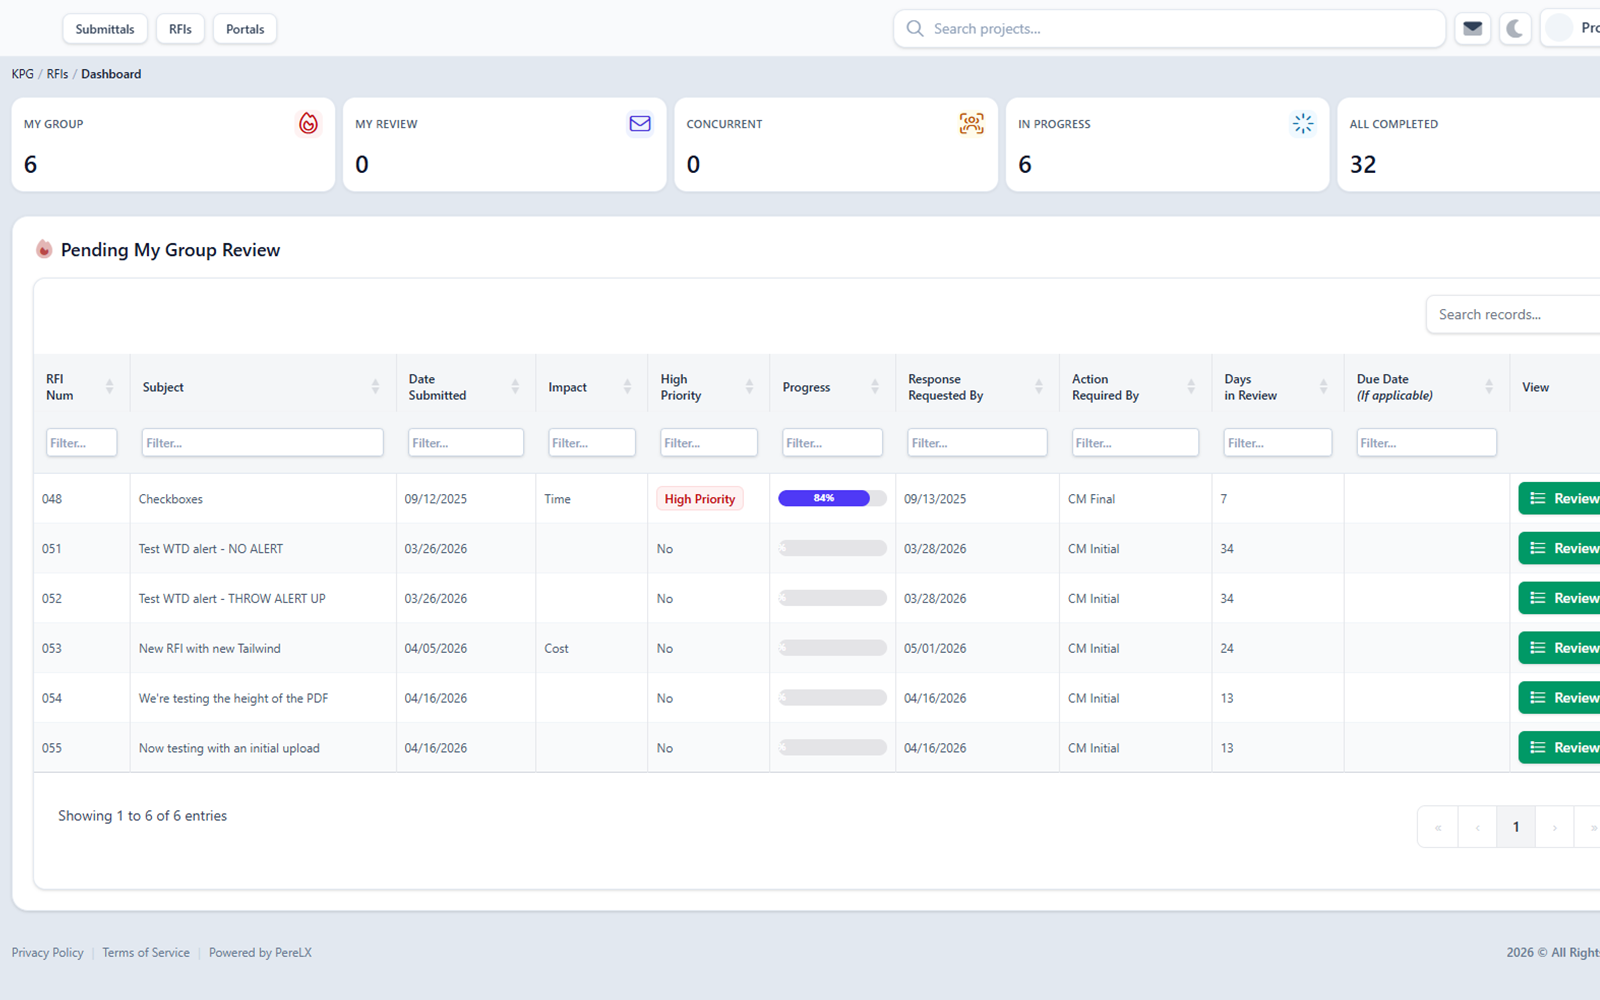Sort by Impact column arrows
This screenshot has width=1600, height=1000.
tap(627, 387)
